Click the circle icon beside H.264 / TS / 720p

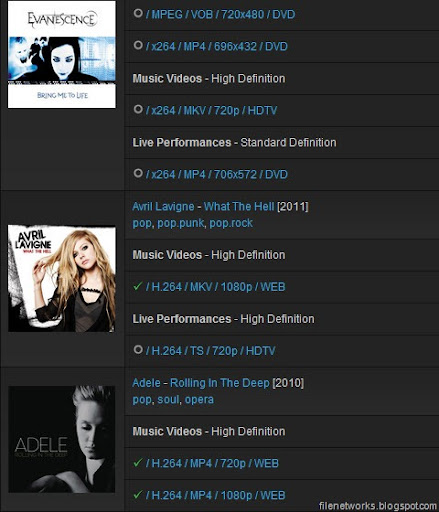(x=138, y=350)
